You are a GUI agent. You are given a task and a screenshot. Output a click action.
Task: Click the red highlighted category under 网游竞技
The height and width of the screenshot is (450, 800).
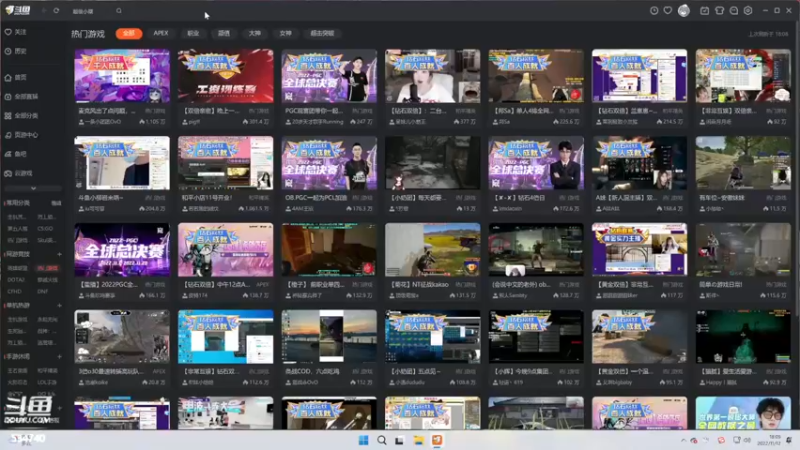coord(47,268)
